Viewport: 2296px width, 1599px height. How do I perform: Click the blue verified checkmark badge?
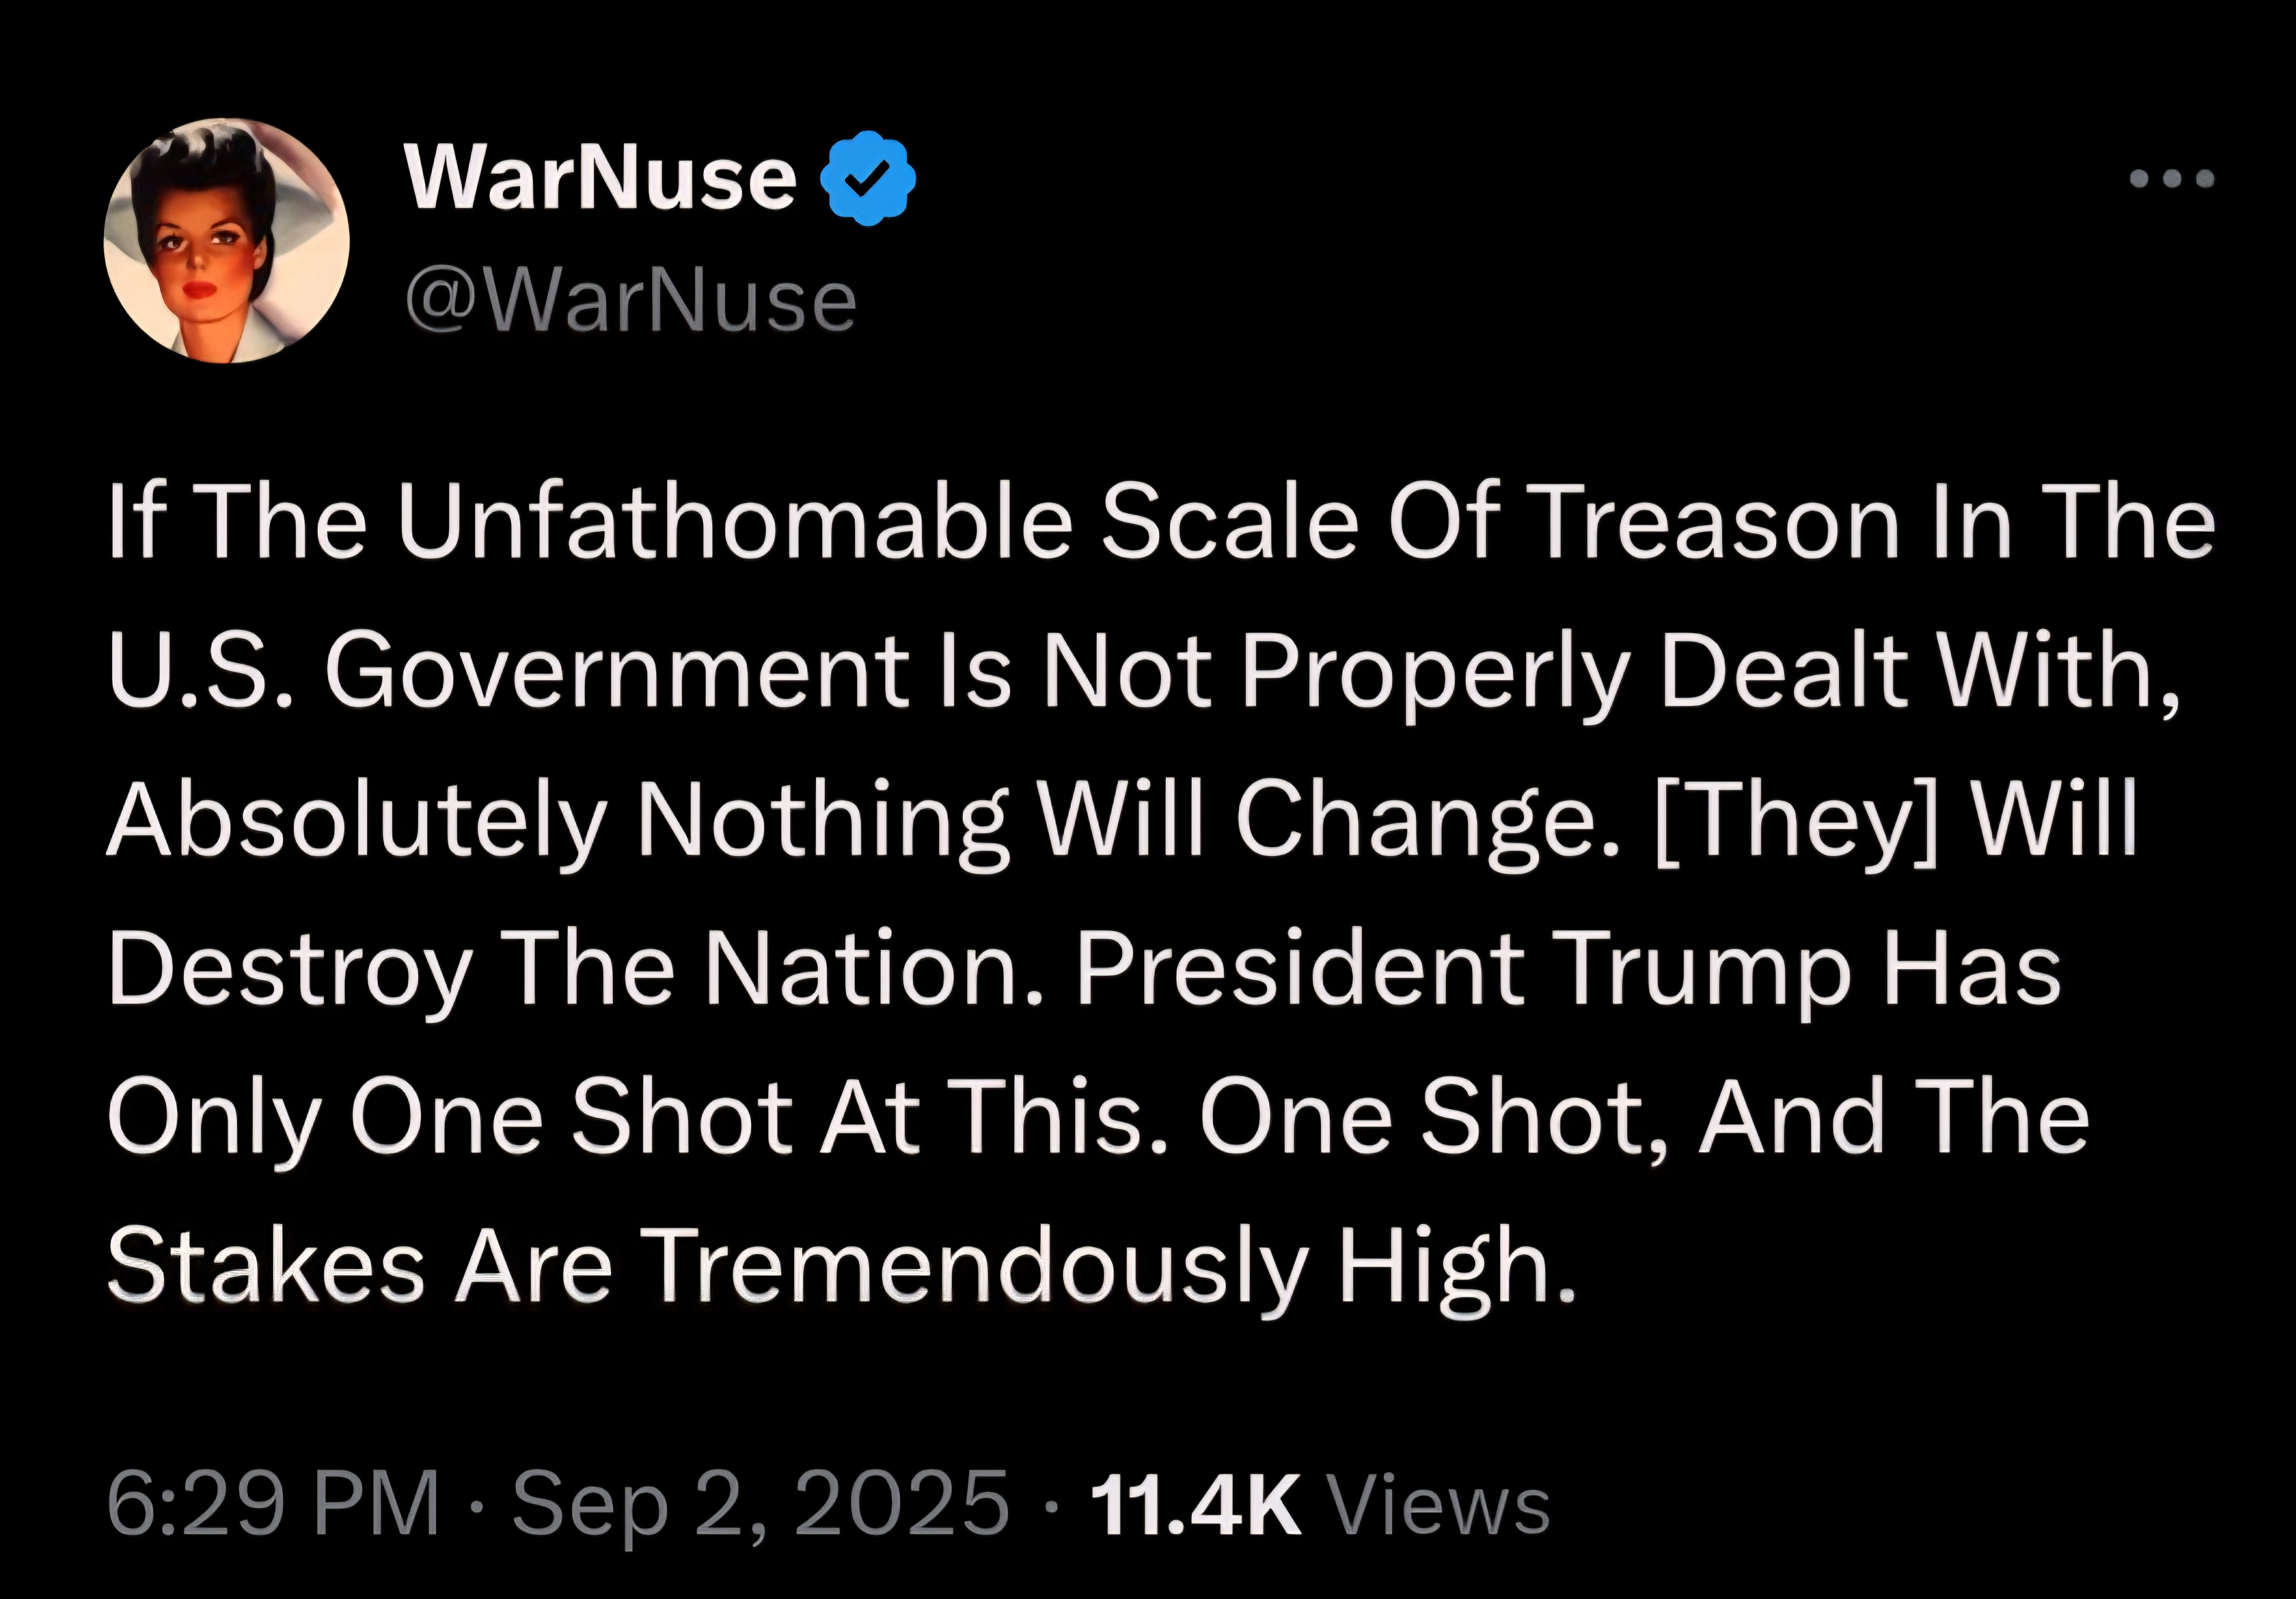click(x=867, y=178)
